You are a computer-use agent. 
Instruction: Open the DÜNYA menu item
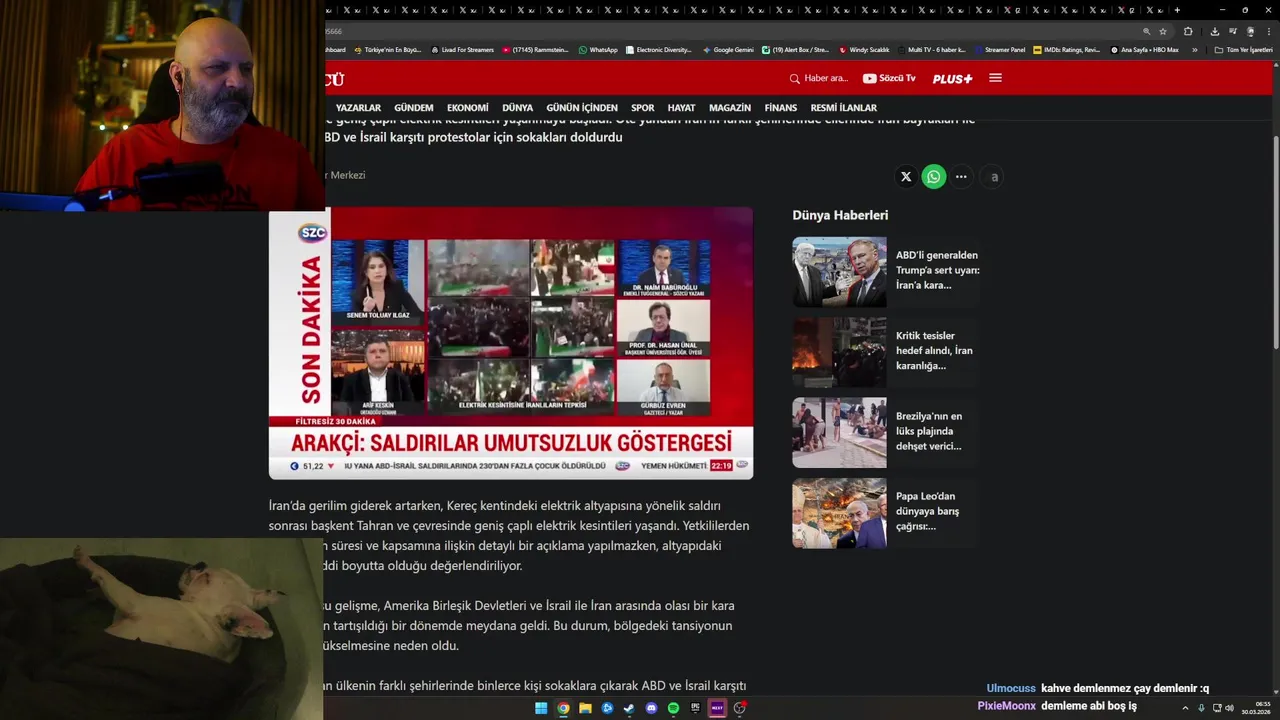coord(517,108)
